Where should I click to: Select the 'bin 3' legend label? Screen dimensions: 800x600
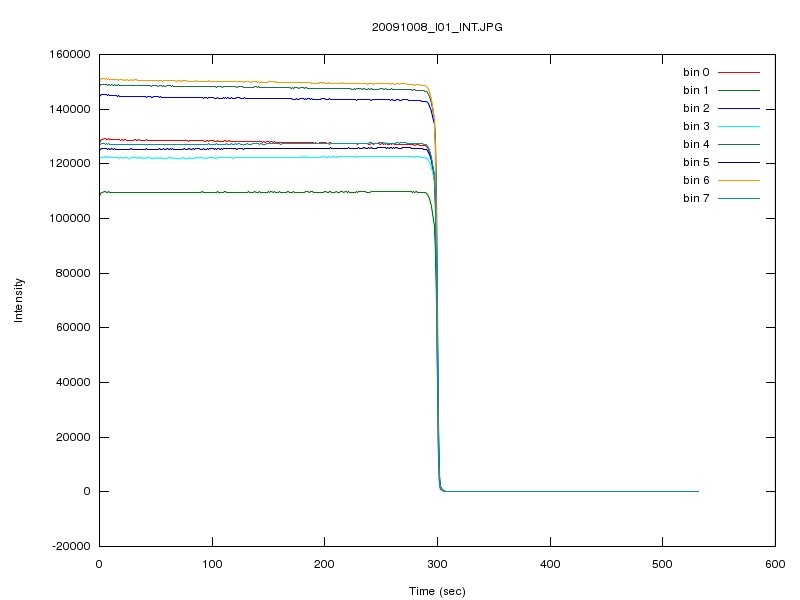pos(696,126)
